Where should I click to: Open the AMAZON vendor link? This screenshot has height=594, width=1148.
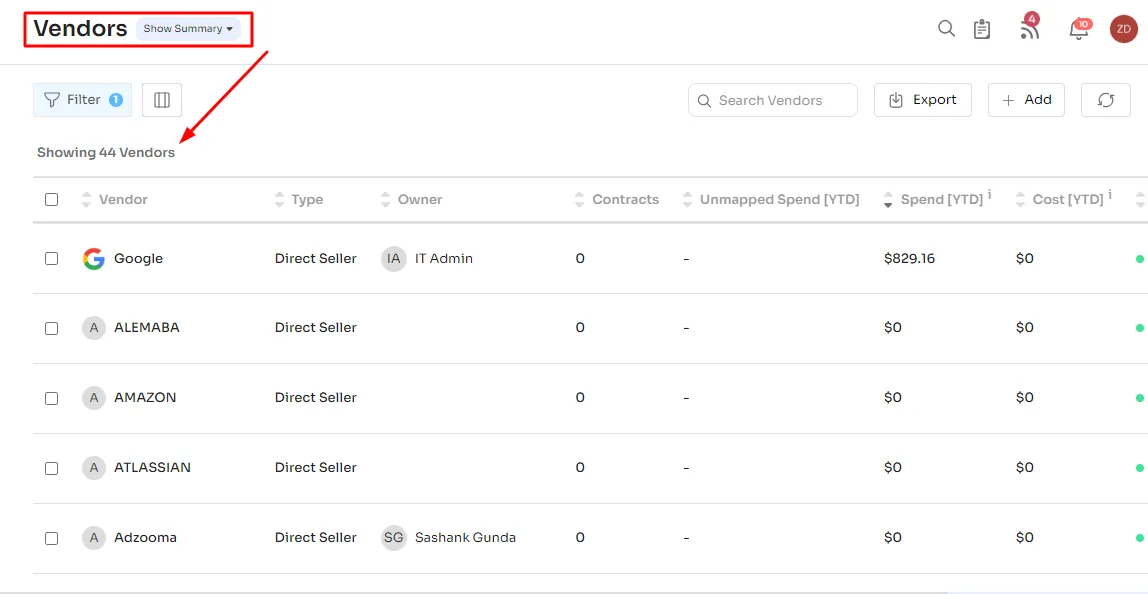coord(145,398)
